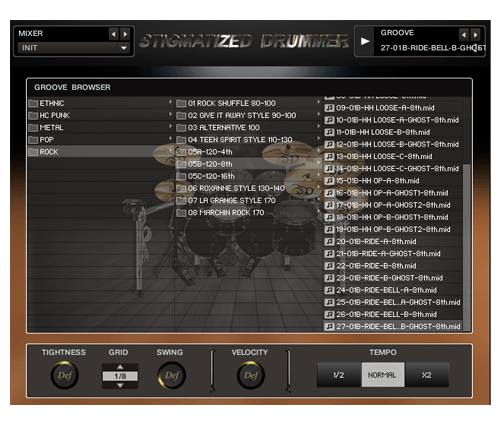Click MIDI icon of 09-01B-HH LOOSE-A-8th.mid

[x=329, y=108]
